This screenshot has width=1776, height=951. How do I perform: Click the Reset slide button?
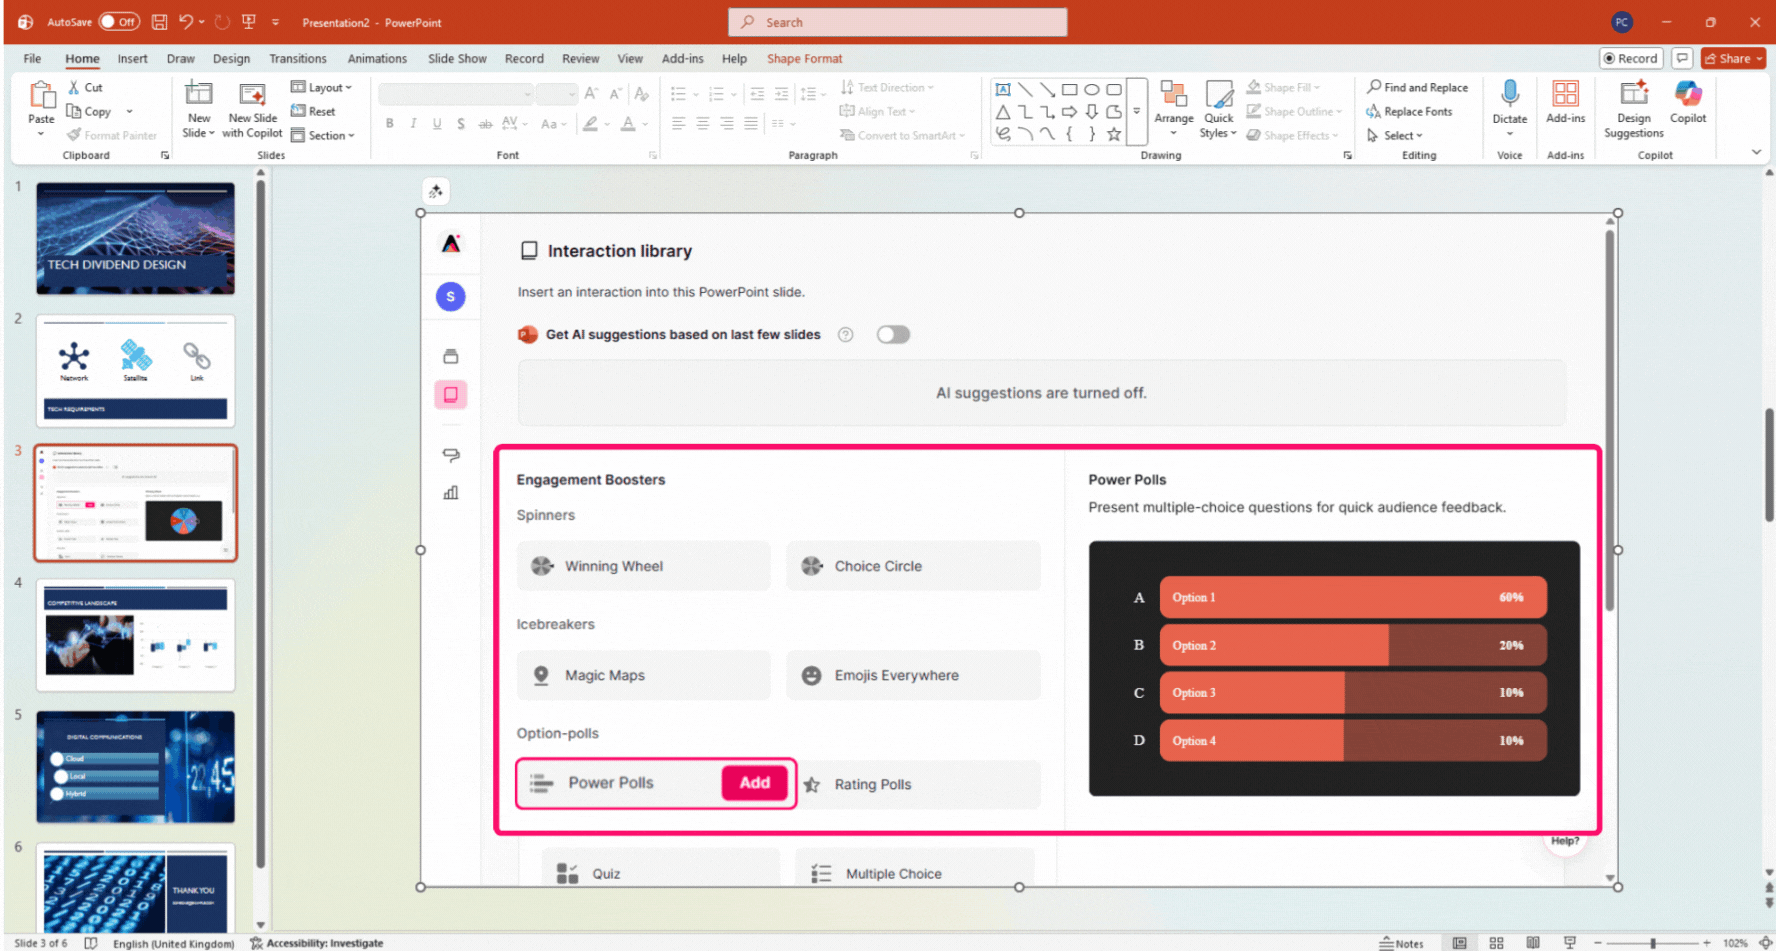tap(313, 111)
